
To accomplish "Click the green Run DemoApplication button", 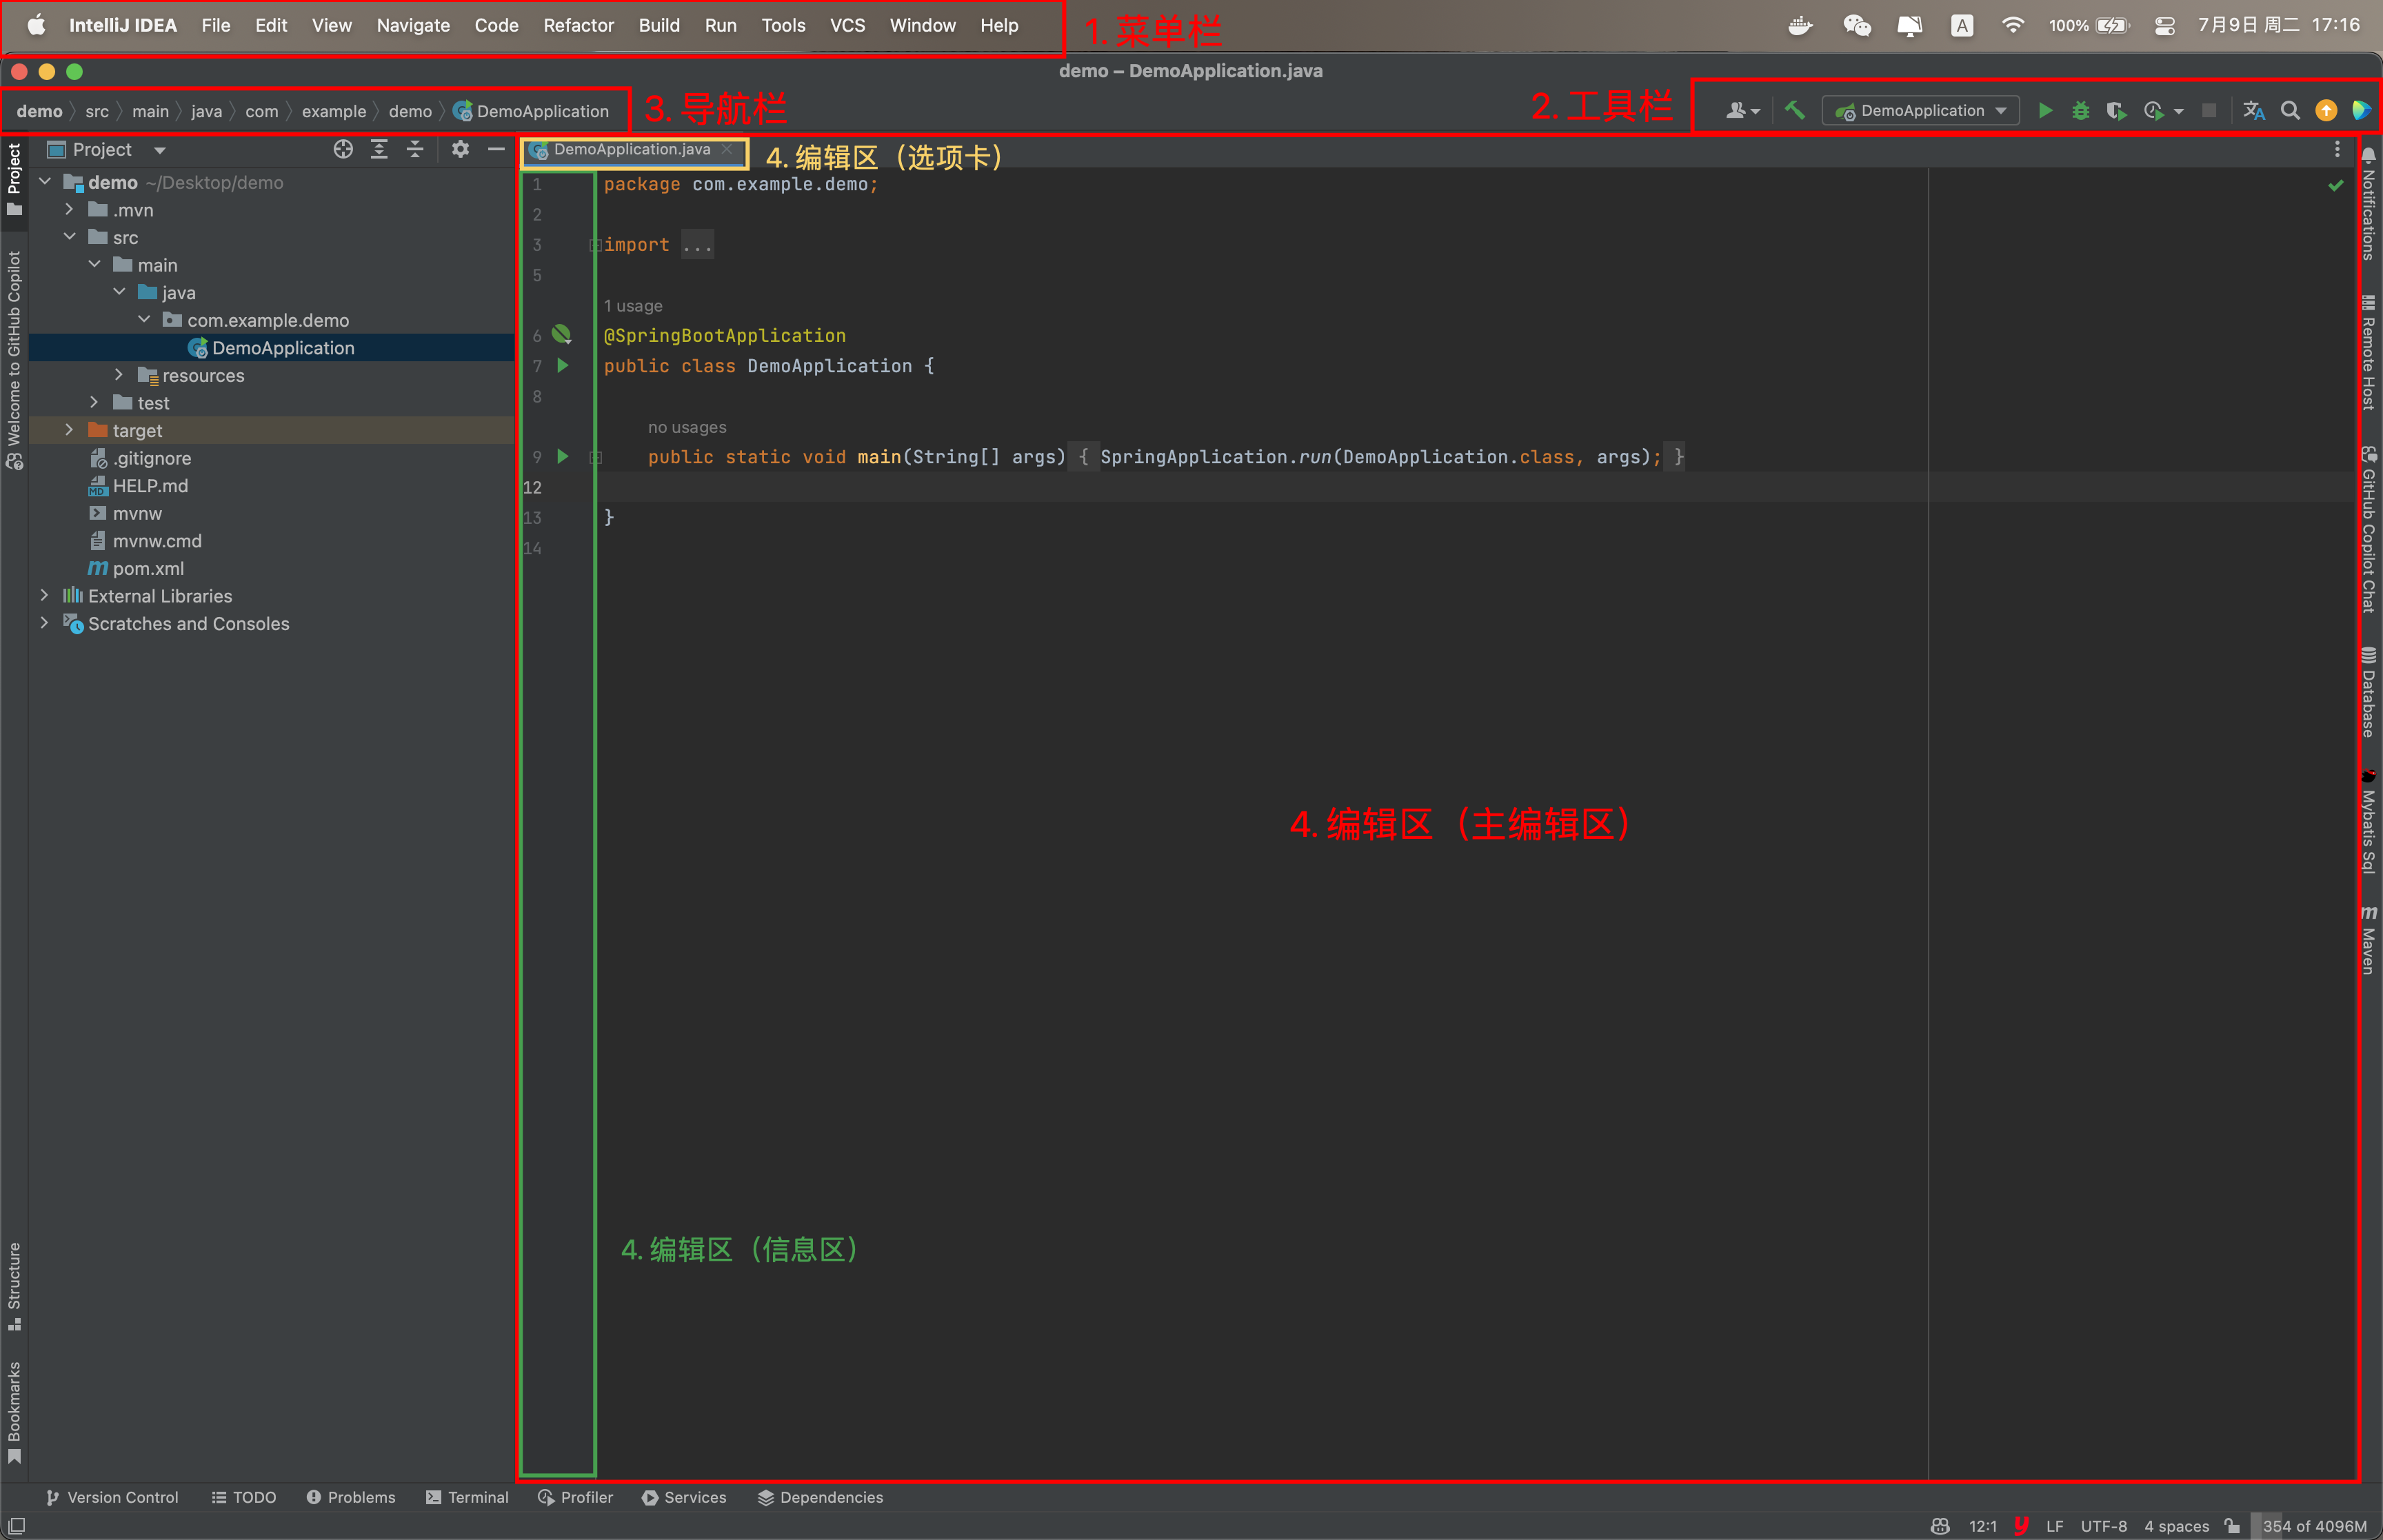I will [2045, 111].
